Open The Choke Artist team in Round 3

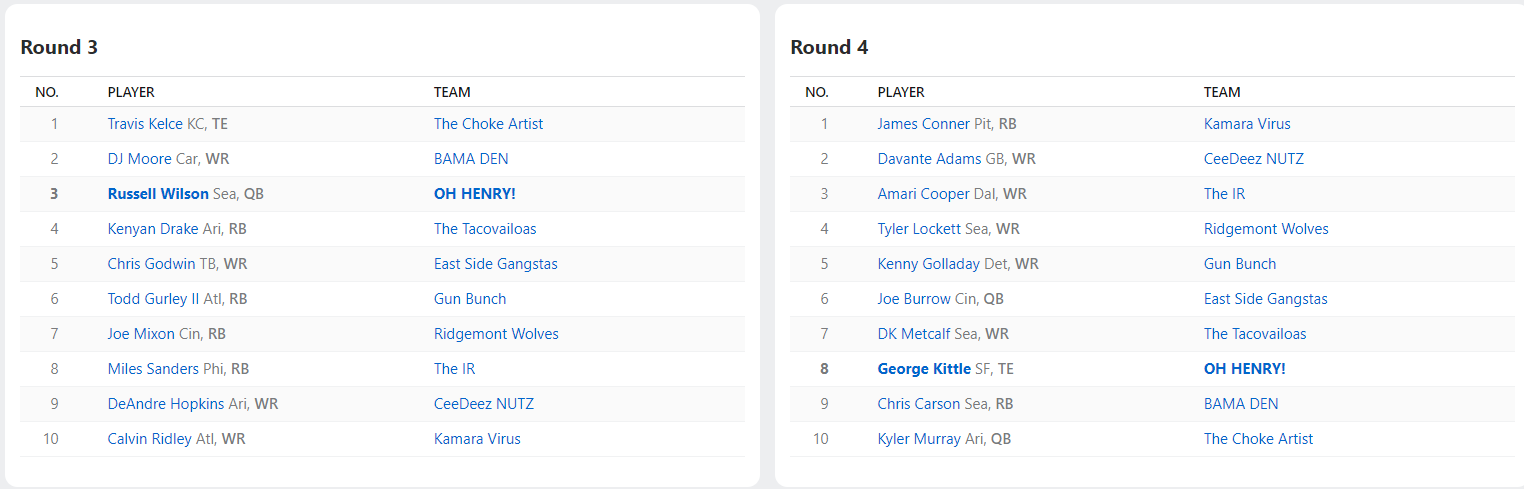click(x=488, y=124)
